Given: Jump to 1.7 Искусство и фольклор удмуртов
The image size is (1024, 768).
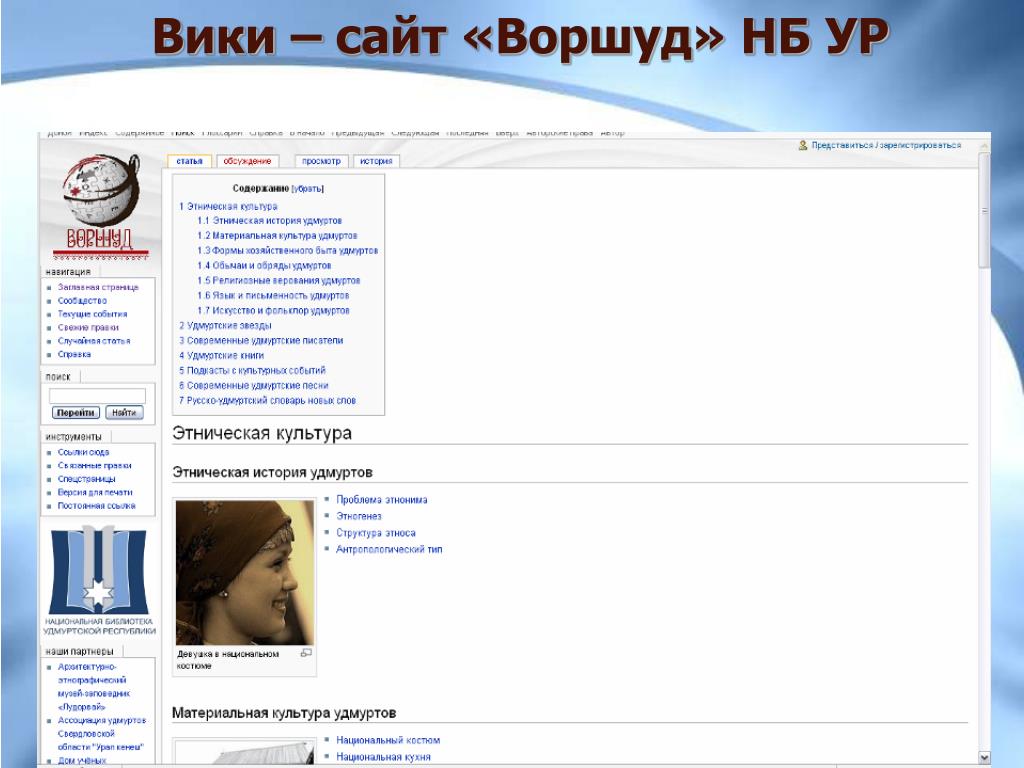Looking at the screenshot, I should tap(274, 311).
